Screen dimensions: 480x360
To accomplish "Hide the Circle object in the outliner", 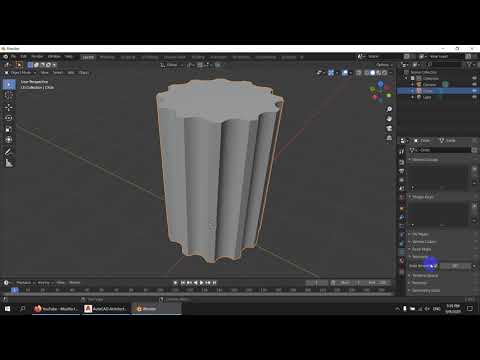I will tap(474, 91).
